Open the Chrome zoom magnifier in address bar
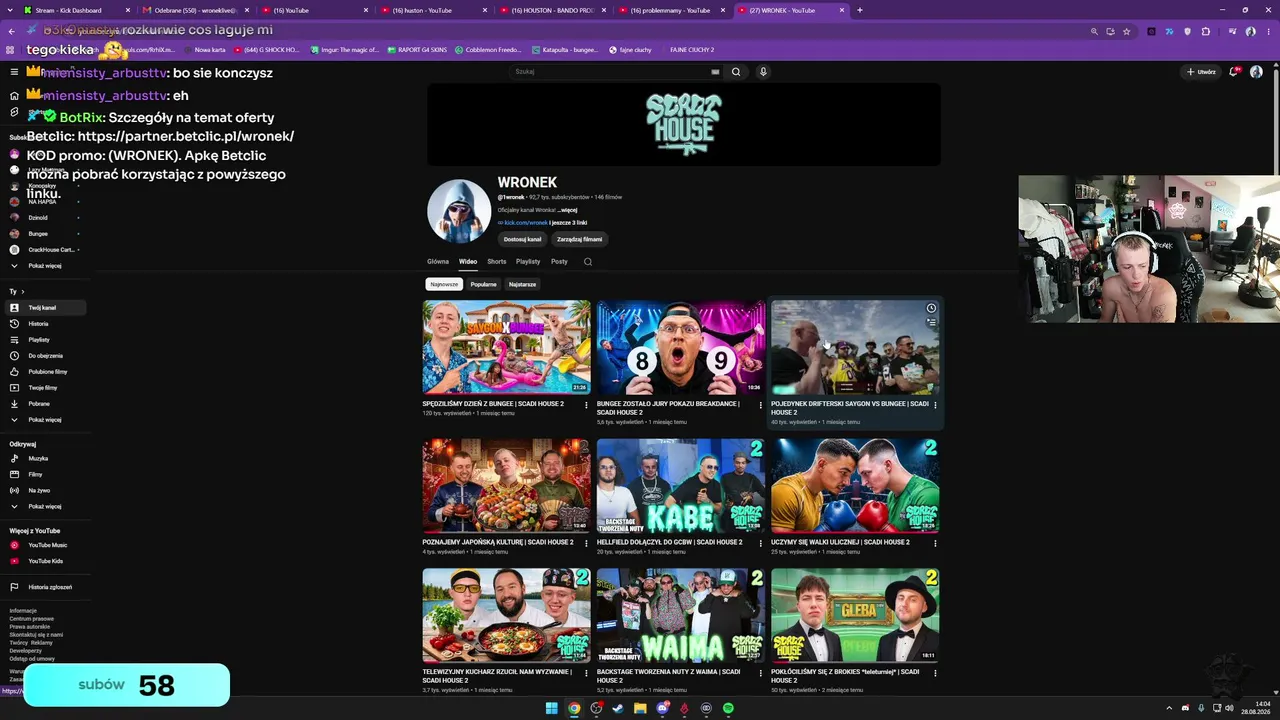The width and height of the screenshot is (1280, 720). (1093, 31)
